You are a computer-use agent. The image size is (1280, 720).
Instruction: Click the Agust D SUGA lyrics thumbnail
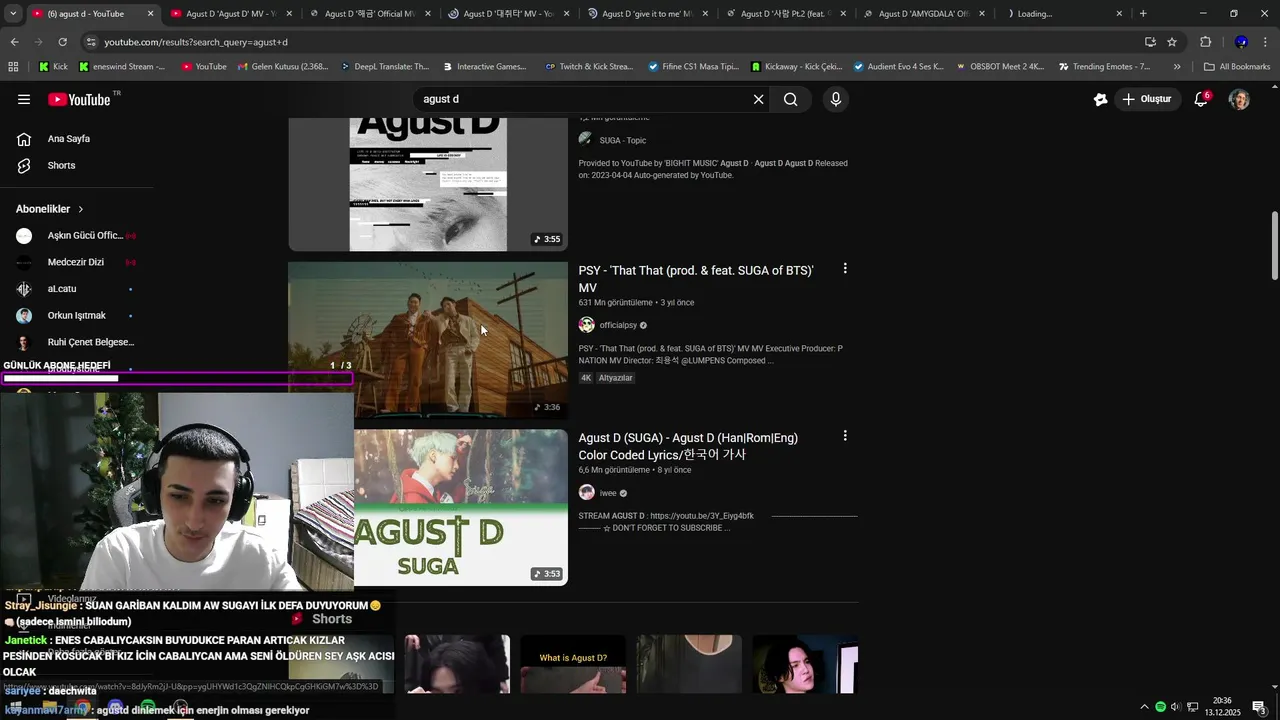460,507
